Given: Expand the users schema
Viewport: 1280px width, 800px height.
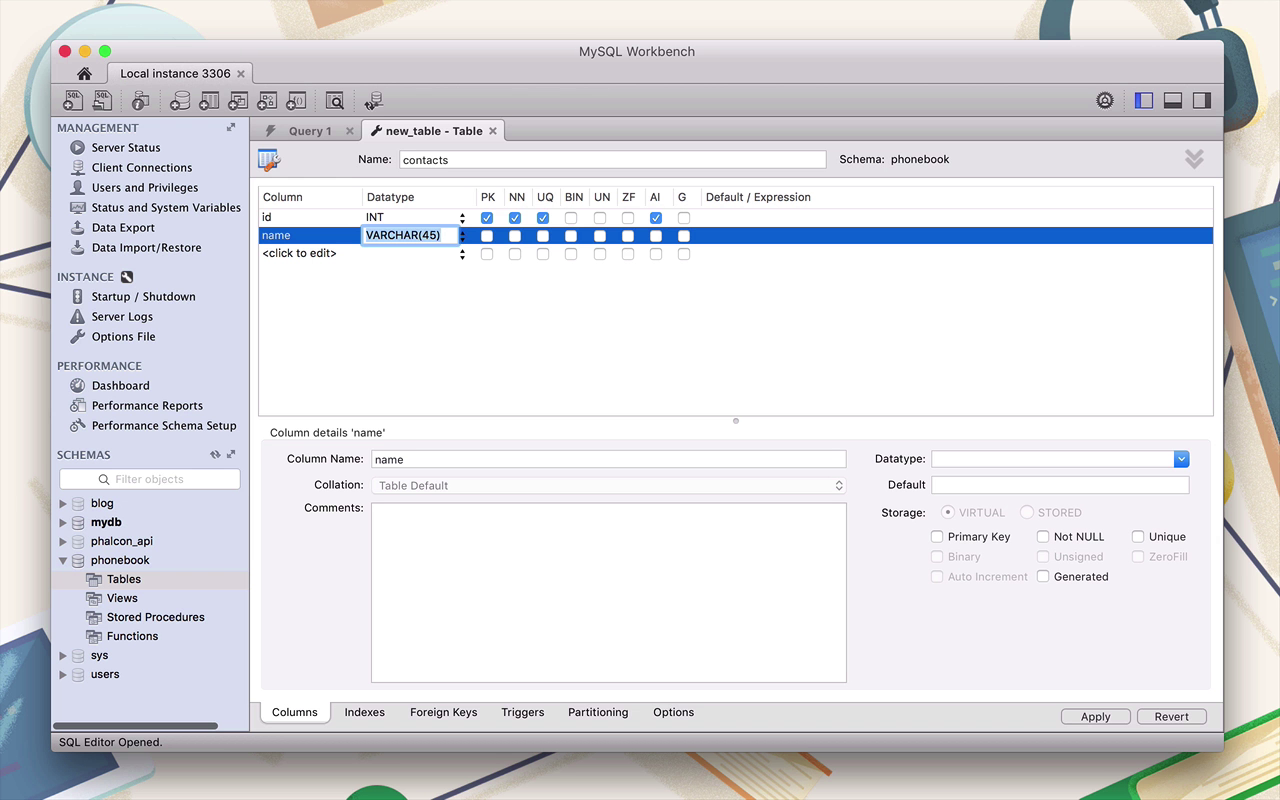Looking at the screenshot, I should coord(63,674).
